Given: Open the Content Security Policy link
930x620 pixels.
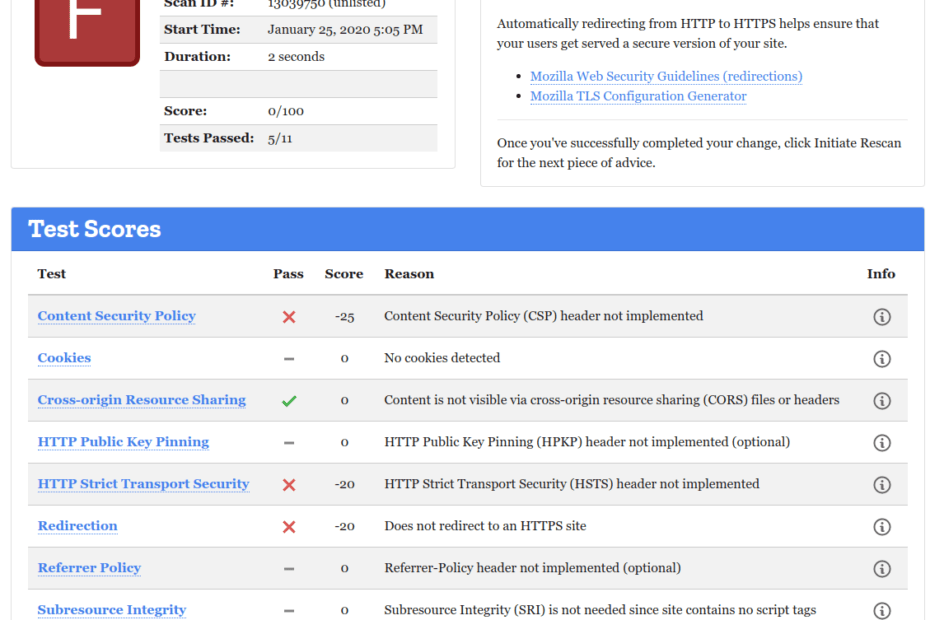Looking at the screenshot, I should point(116,316).
